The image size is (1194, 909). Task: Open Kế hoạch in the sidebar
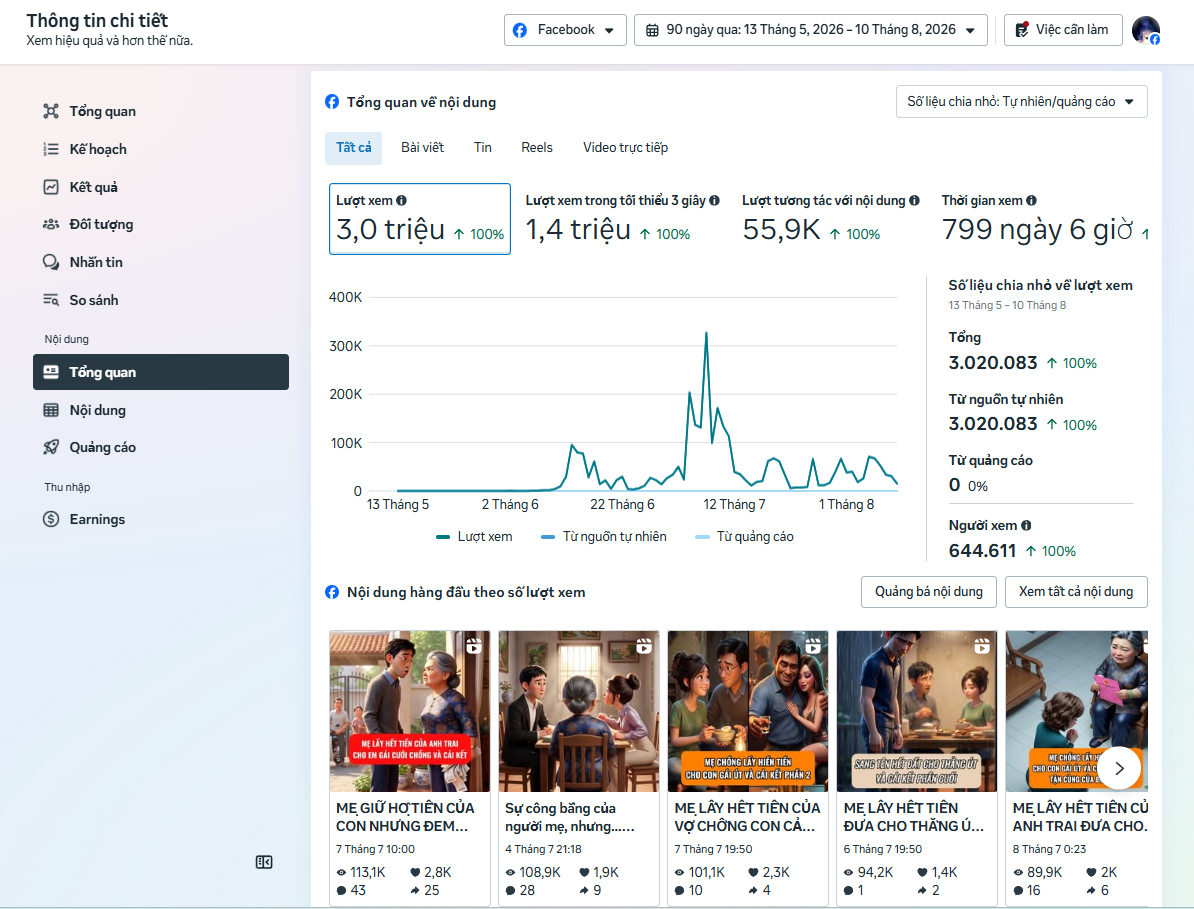(161, 149)
